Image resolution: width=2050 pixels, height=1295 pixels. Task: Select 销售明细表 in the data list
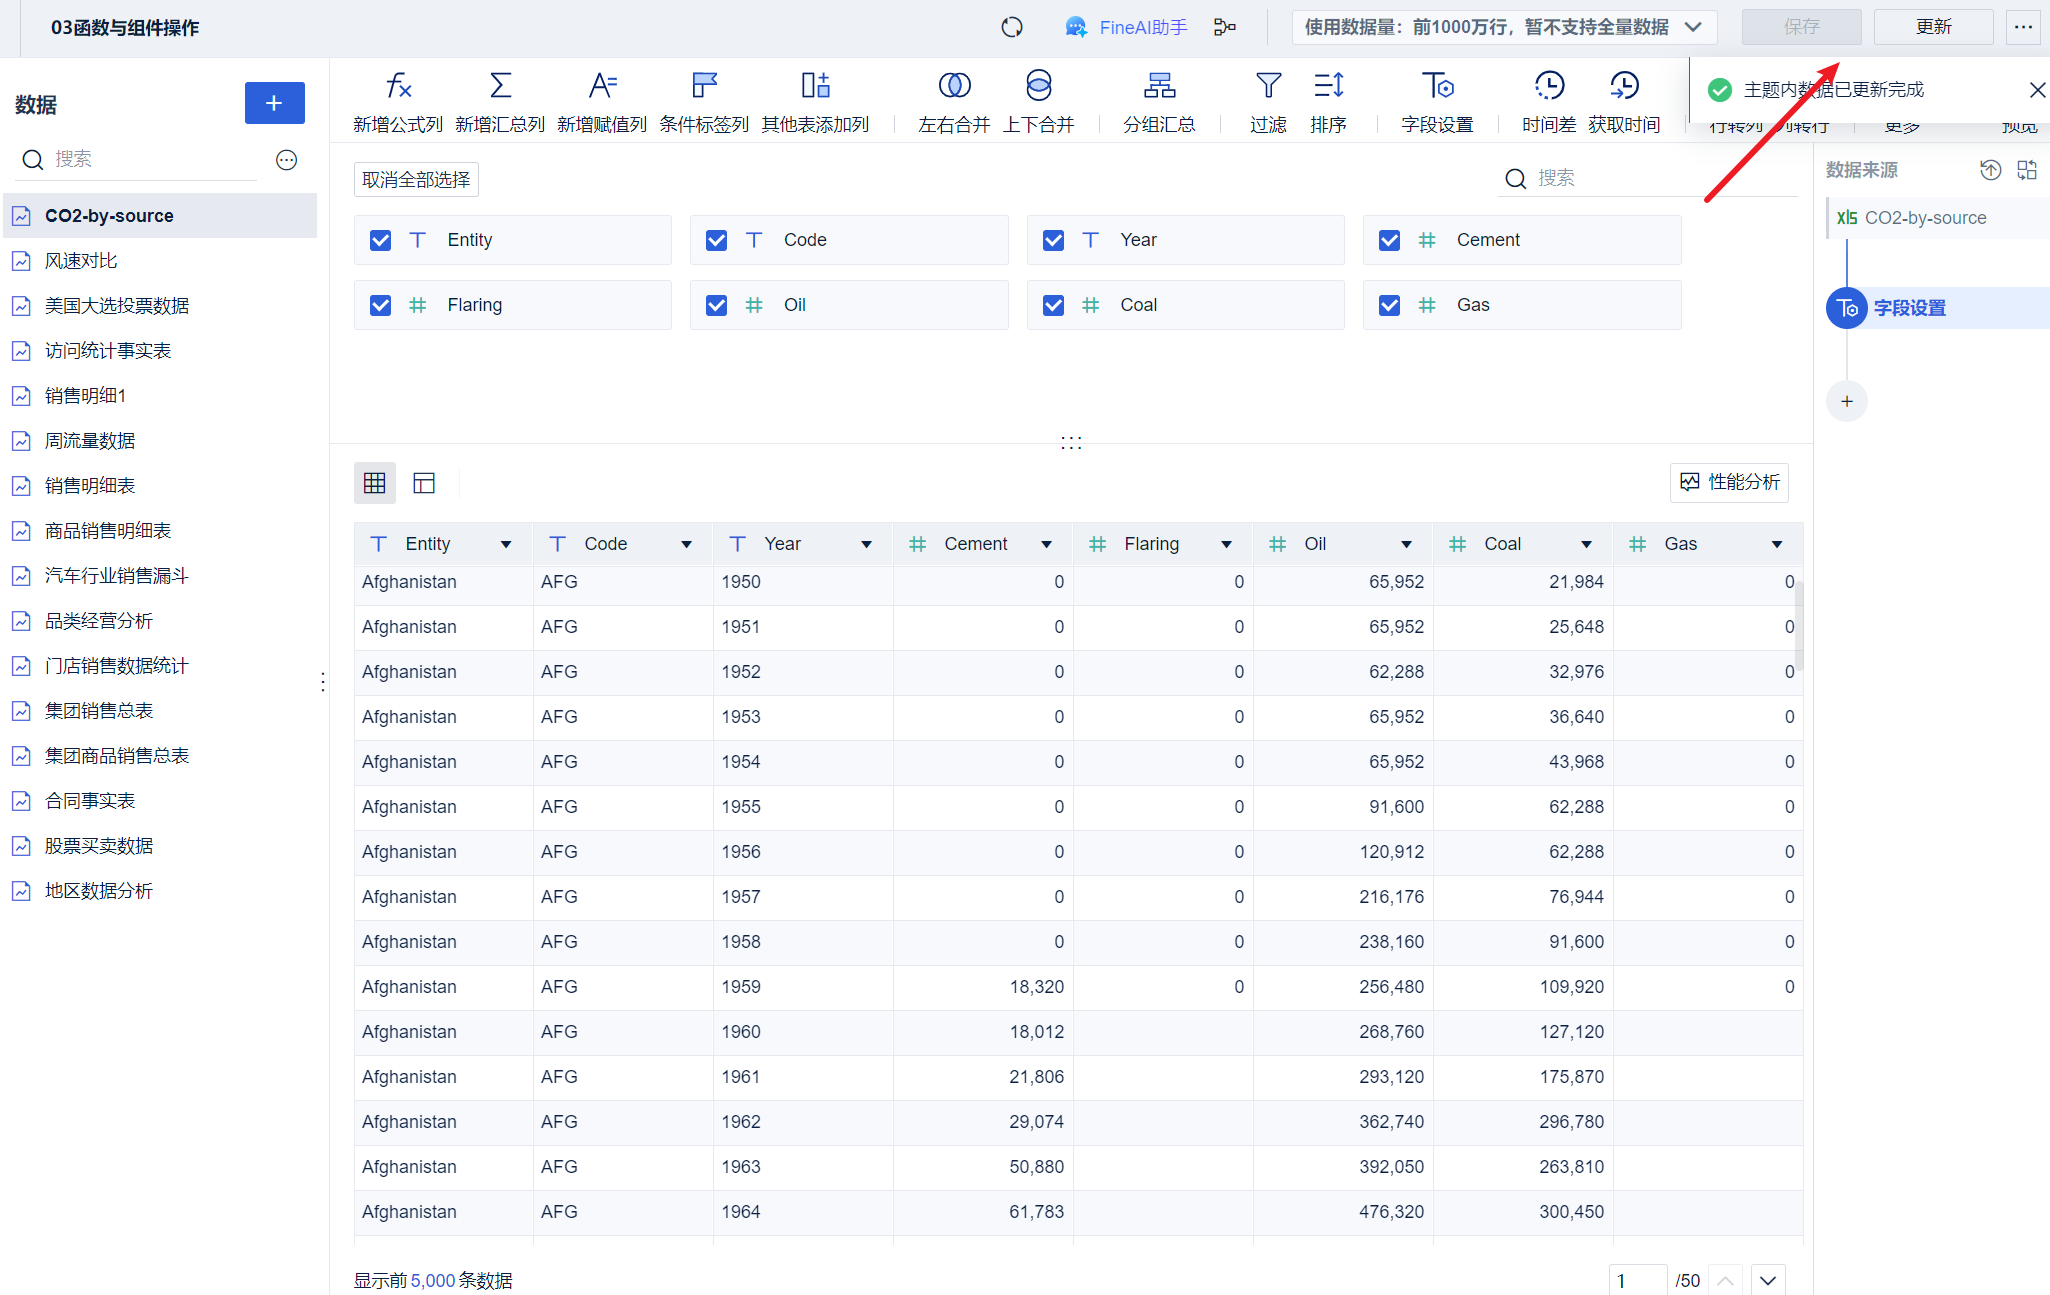90,486
